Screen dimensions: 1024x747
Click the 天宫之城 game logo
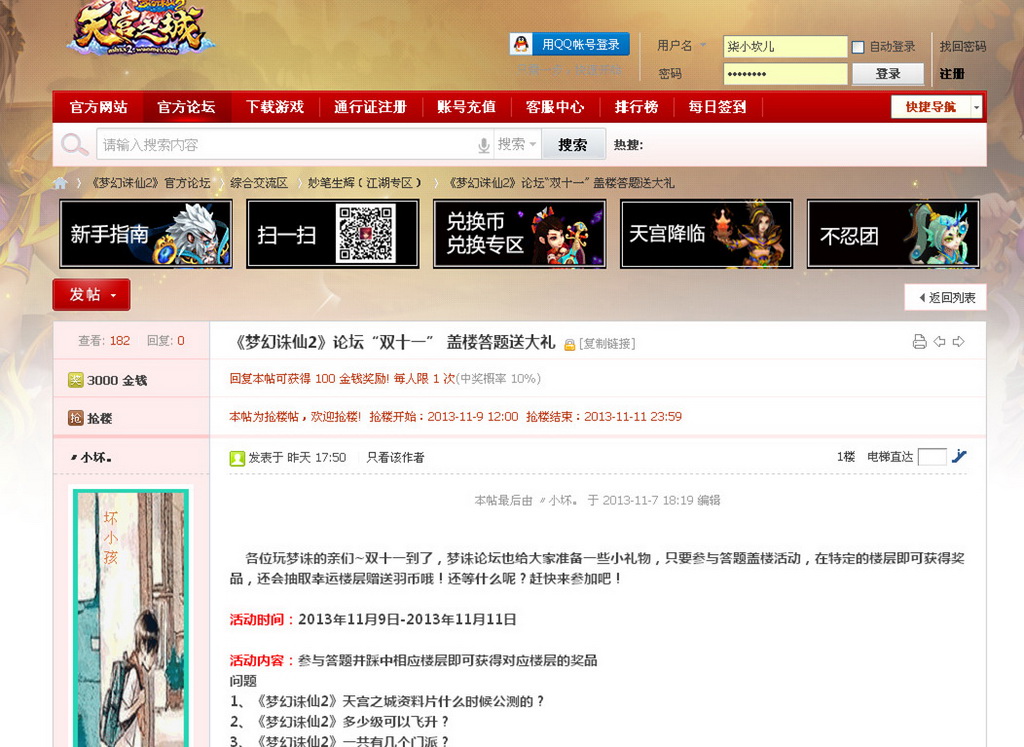[140, 27]
